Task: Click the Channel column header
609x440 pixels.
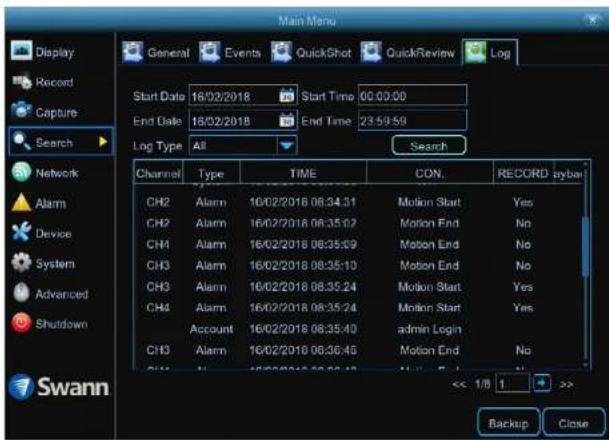Action: pos(158,173)
